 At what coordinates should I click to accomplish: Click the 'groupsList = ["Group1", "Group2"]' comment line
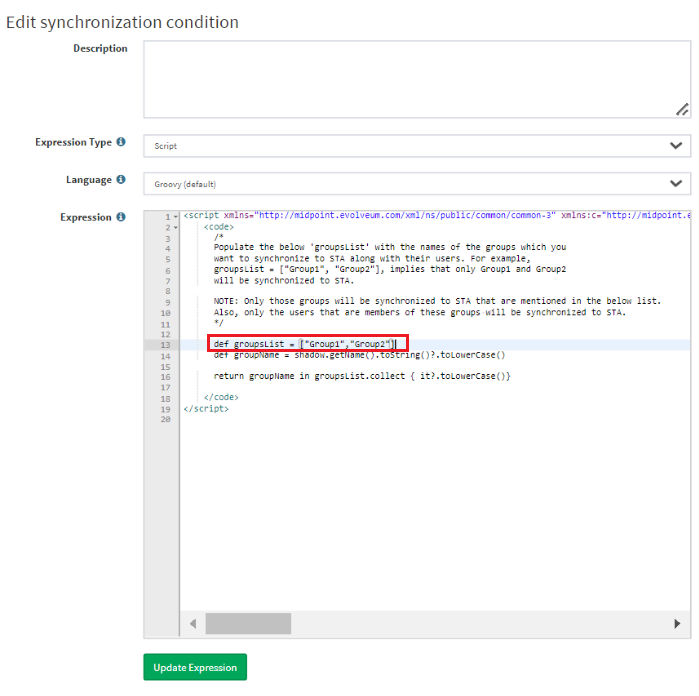point(390,269)
